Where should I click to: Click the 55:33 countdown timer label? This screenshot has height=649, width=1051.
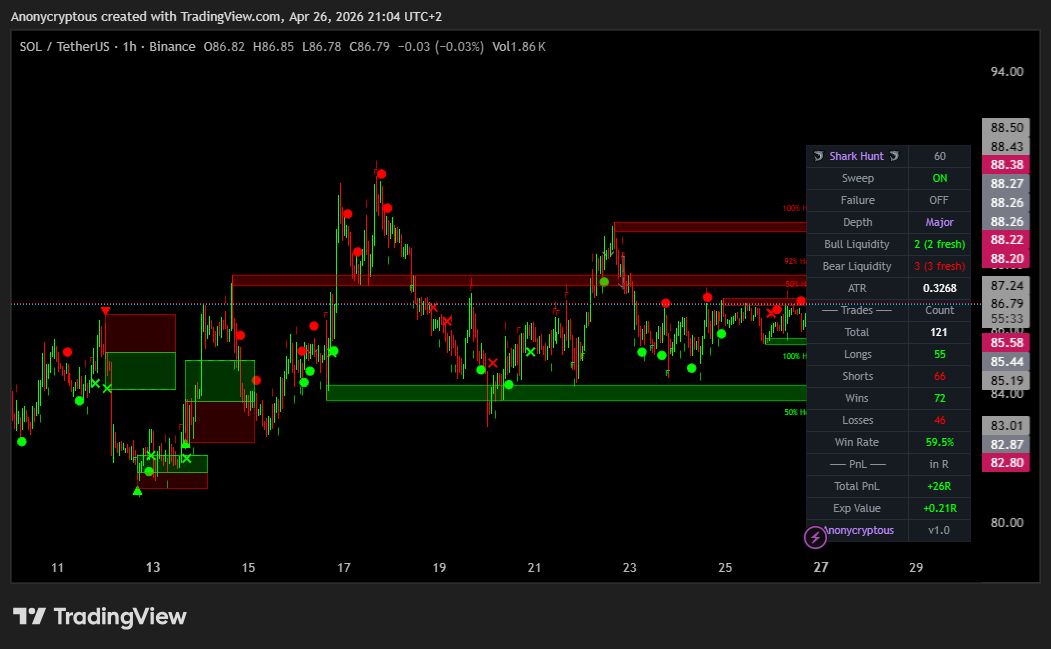[1006, 319]
